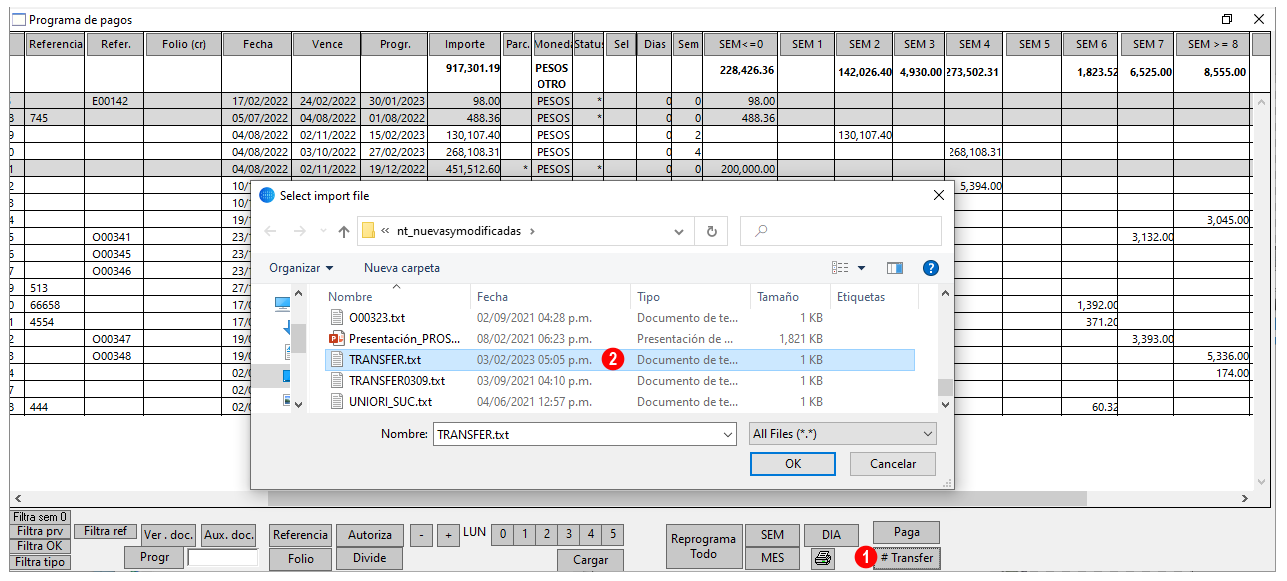Click the Downloads arrow icon in navigation pane
The width and height of the screenshot is (1287, 581).
(x=287, y=326)
